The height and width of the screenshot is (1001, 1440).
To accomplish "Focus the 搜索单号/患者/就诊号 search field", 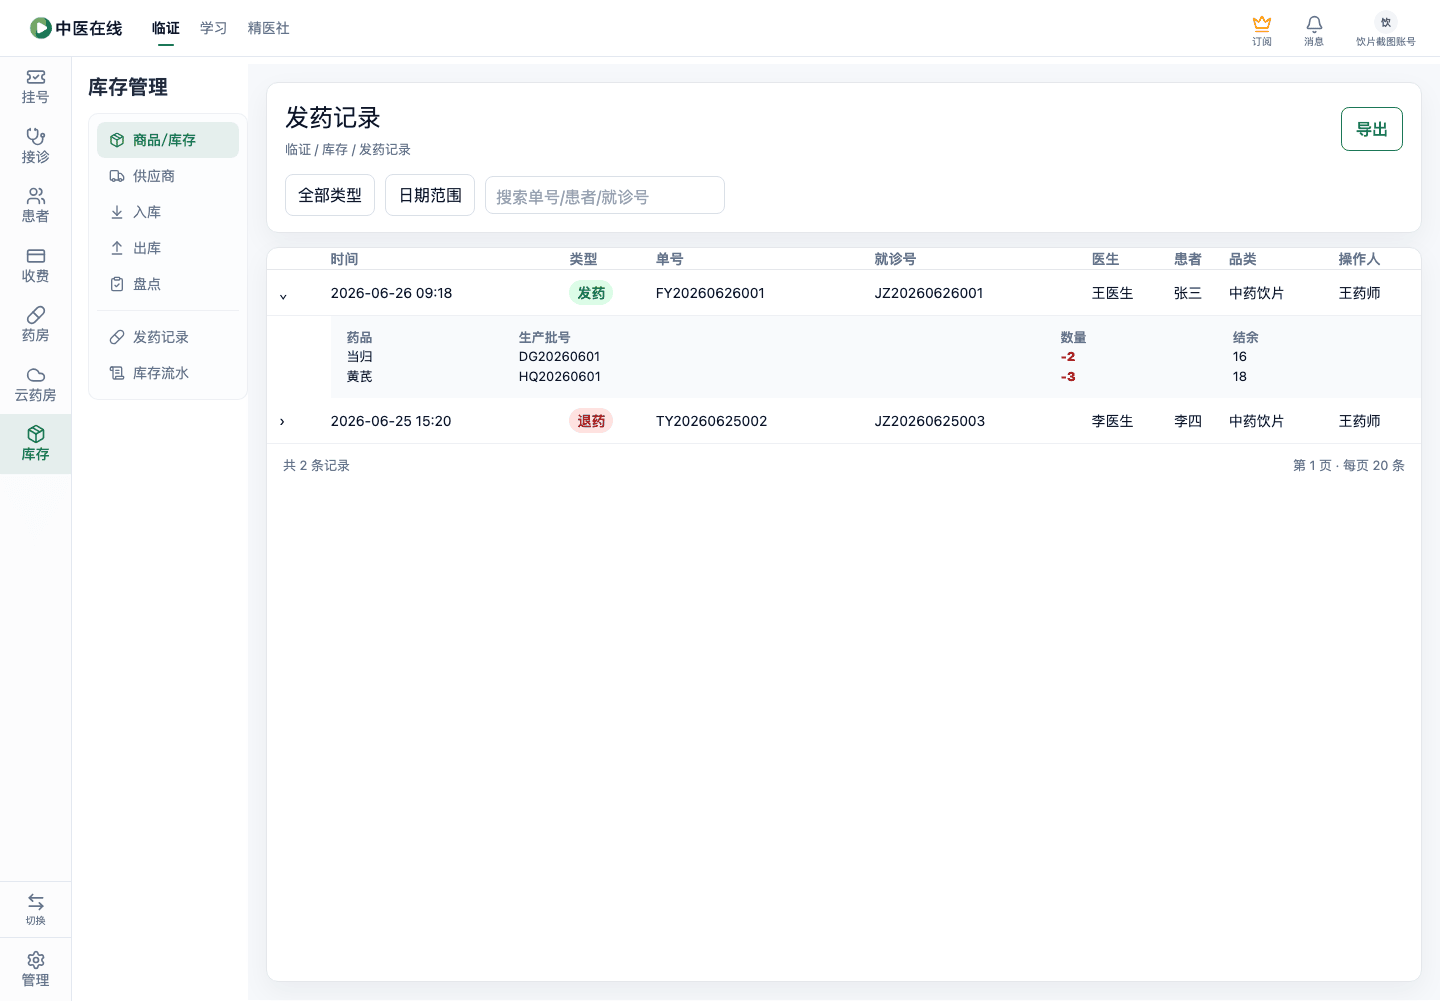I will click(605, 195).
